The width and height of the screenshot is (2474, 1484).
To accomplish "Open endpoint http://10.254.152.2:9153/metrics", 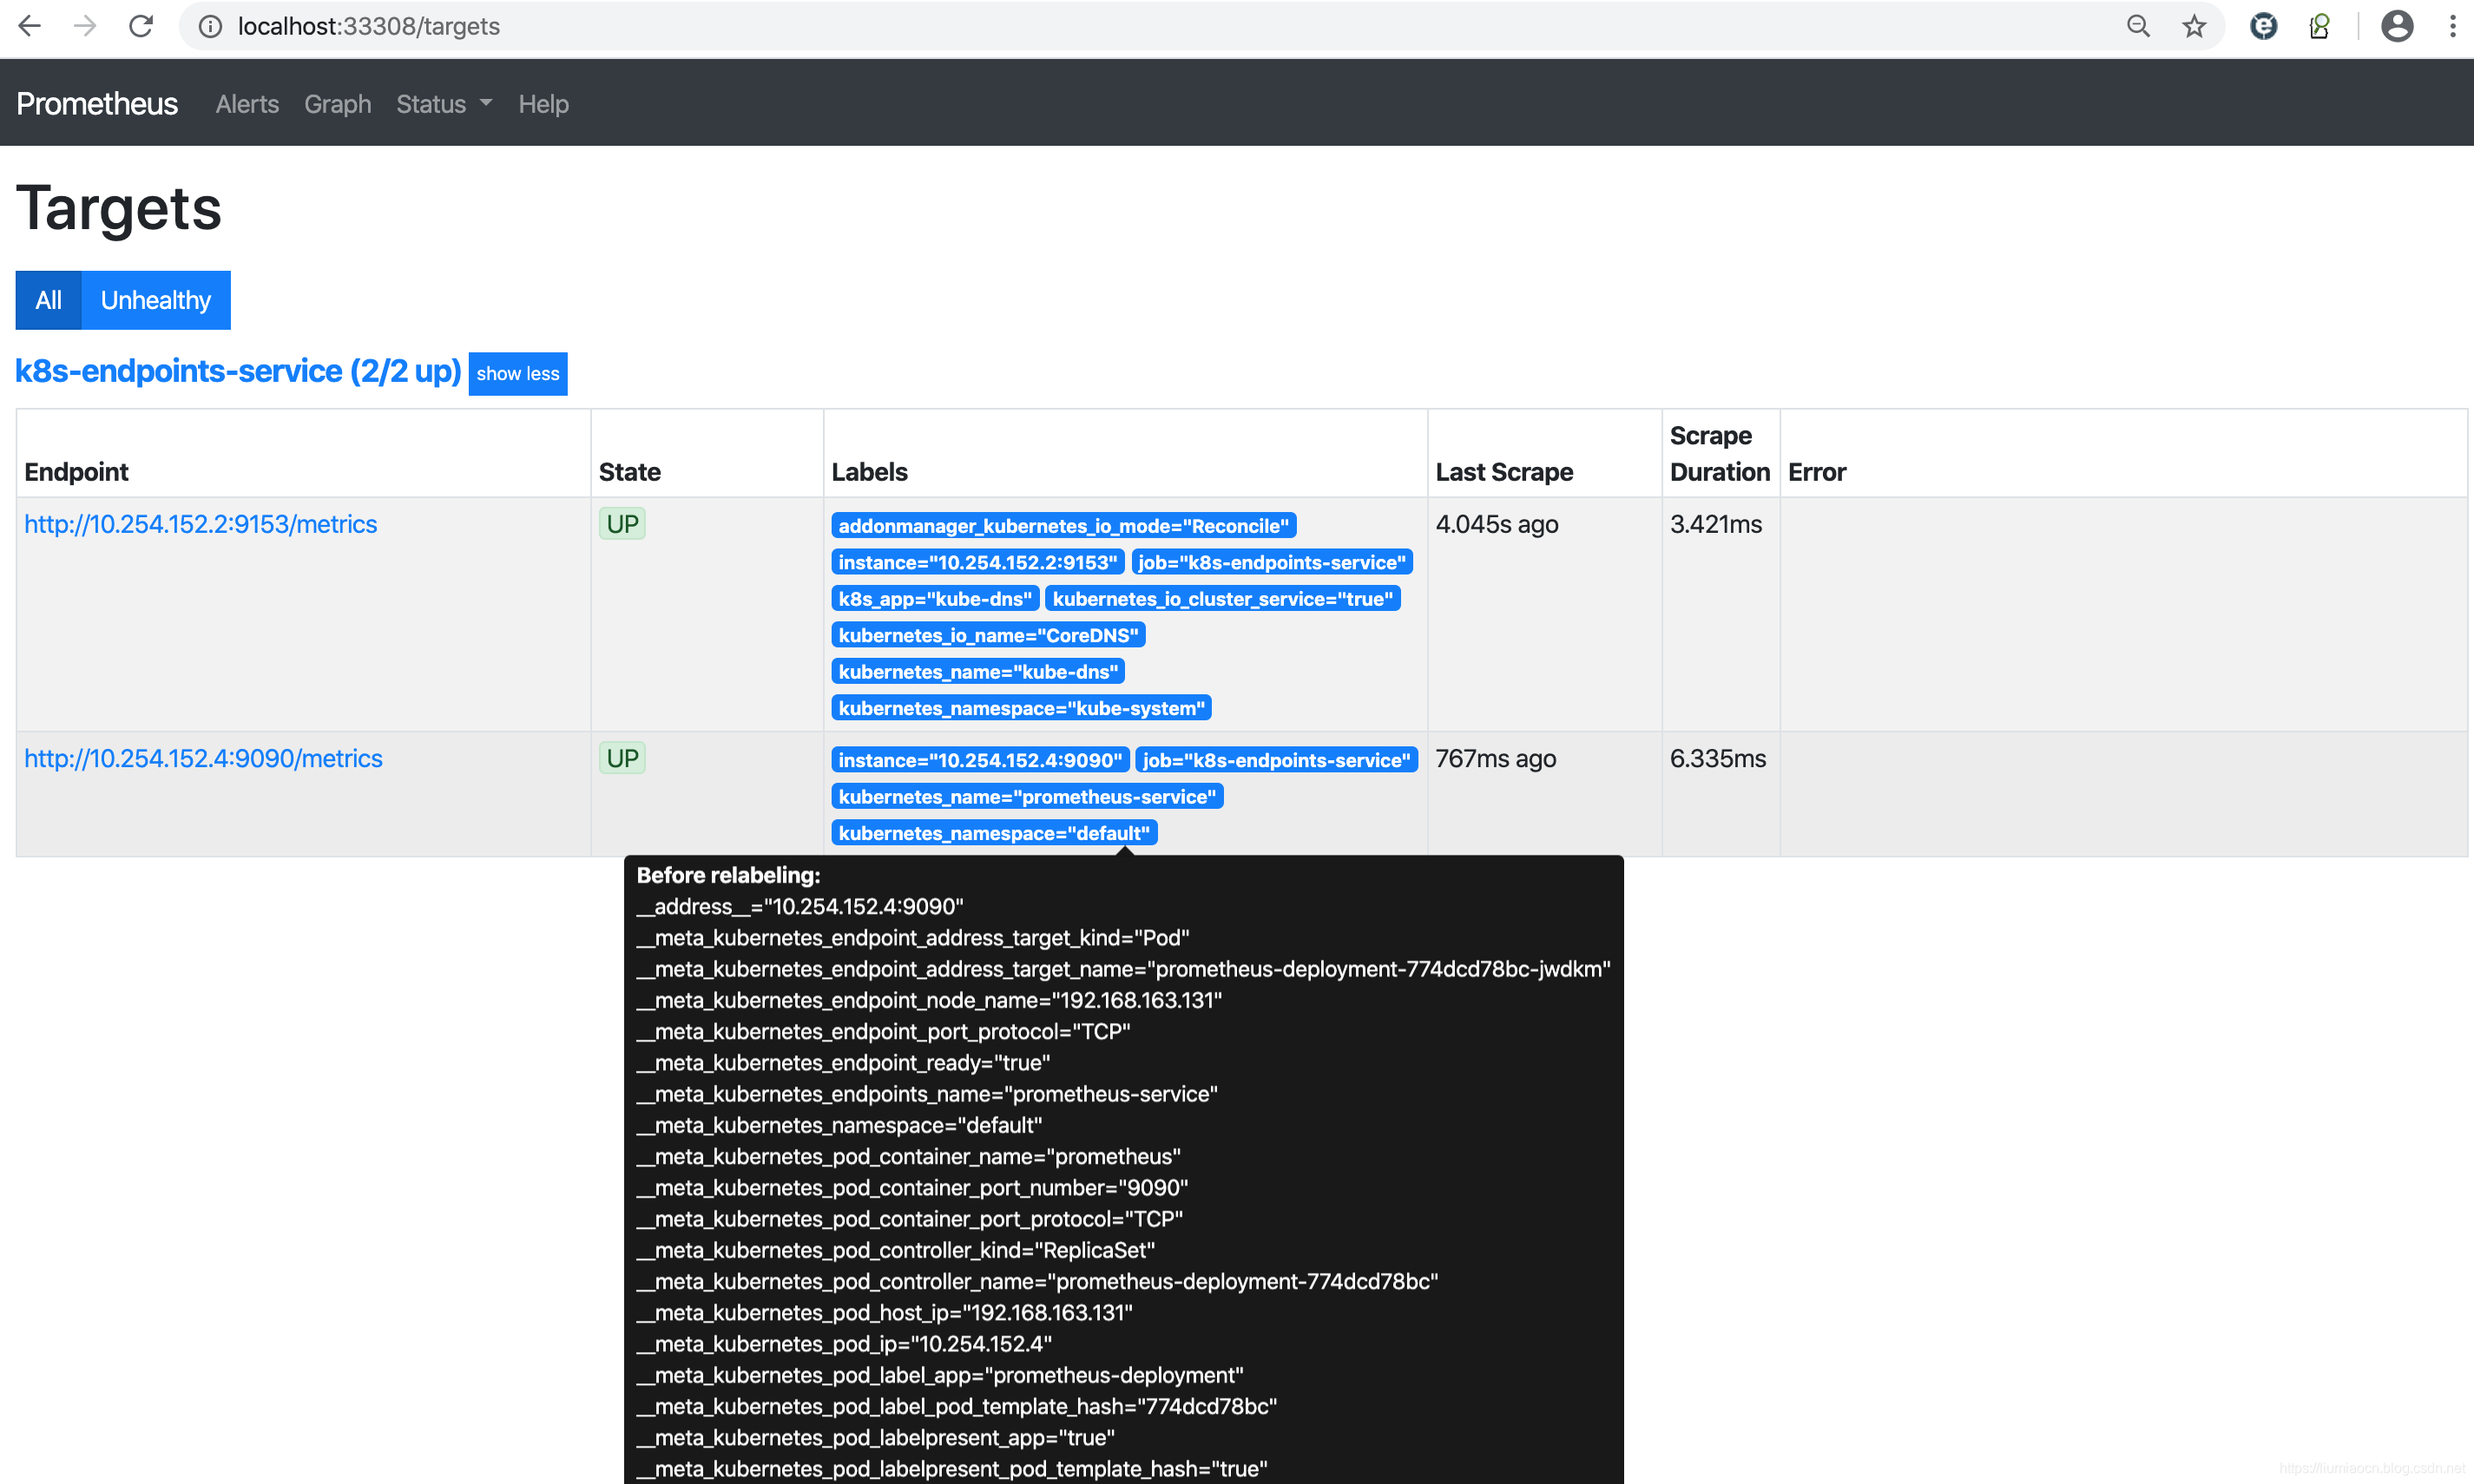I will click(x=200, y=524).
